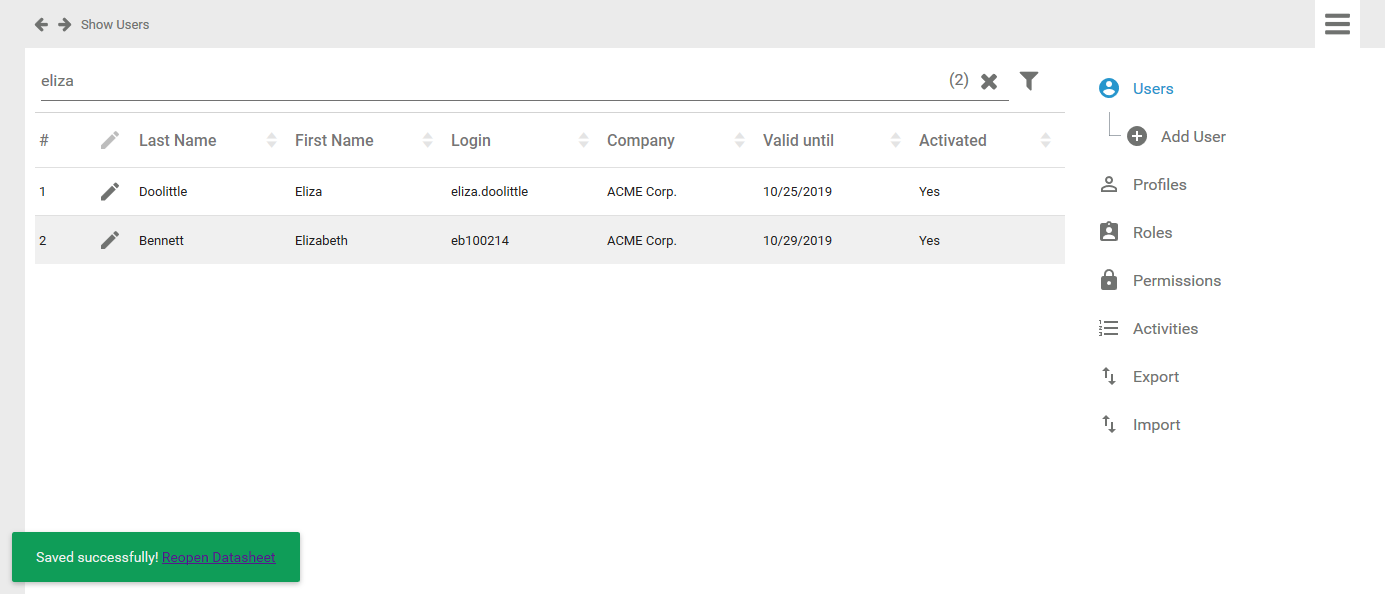Sort by Activated column arrows
Screen dimensions: 1385x594
1046,141
